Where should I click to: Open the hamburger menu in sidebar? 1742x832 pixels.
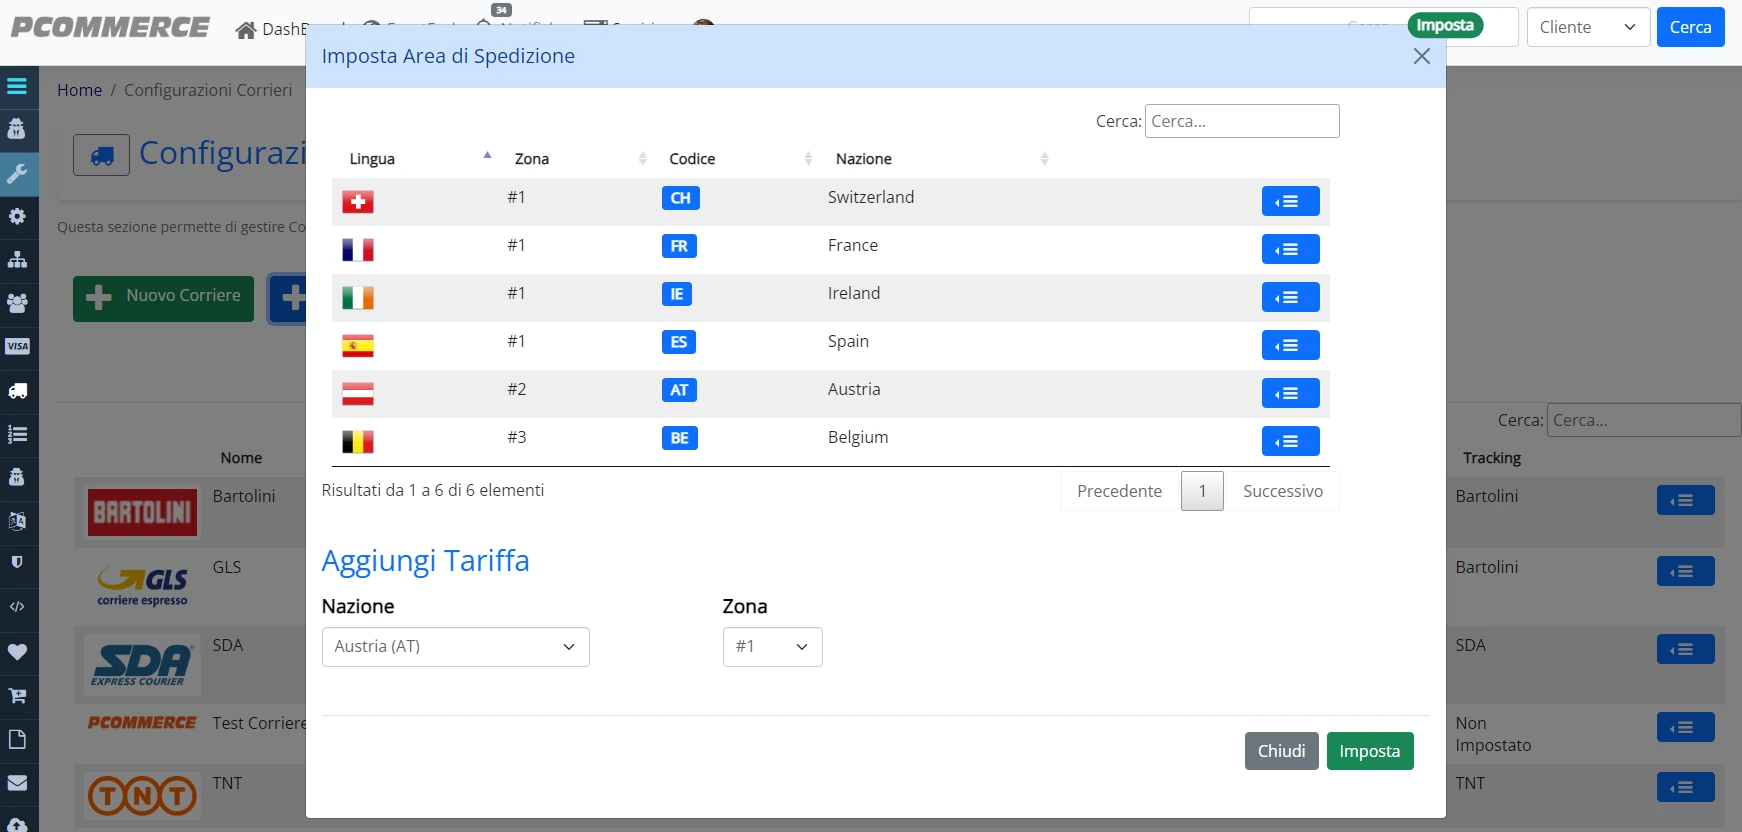click(x=17, y=87)
